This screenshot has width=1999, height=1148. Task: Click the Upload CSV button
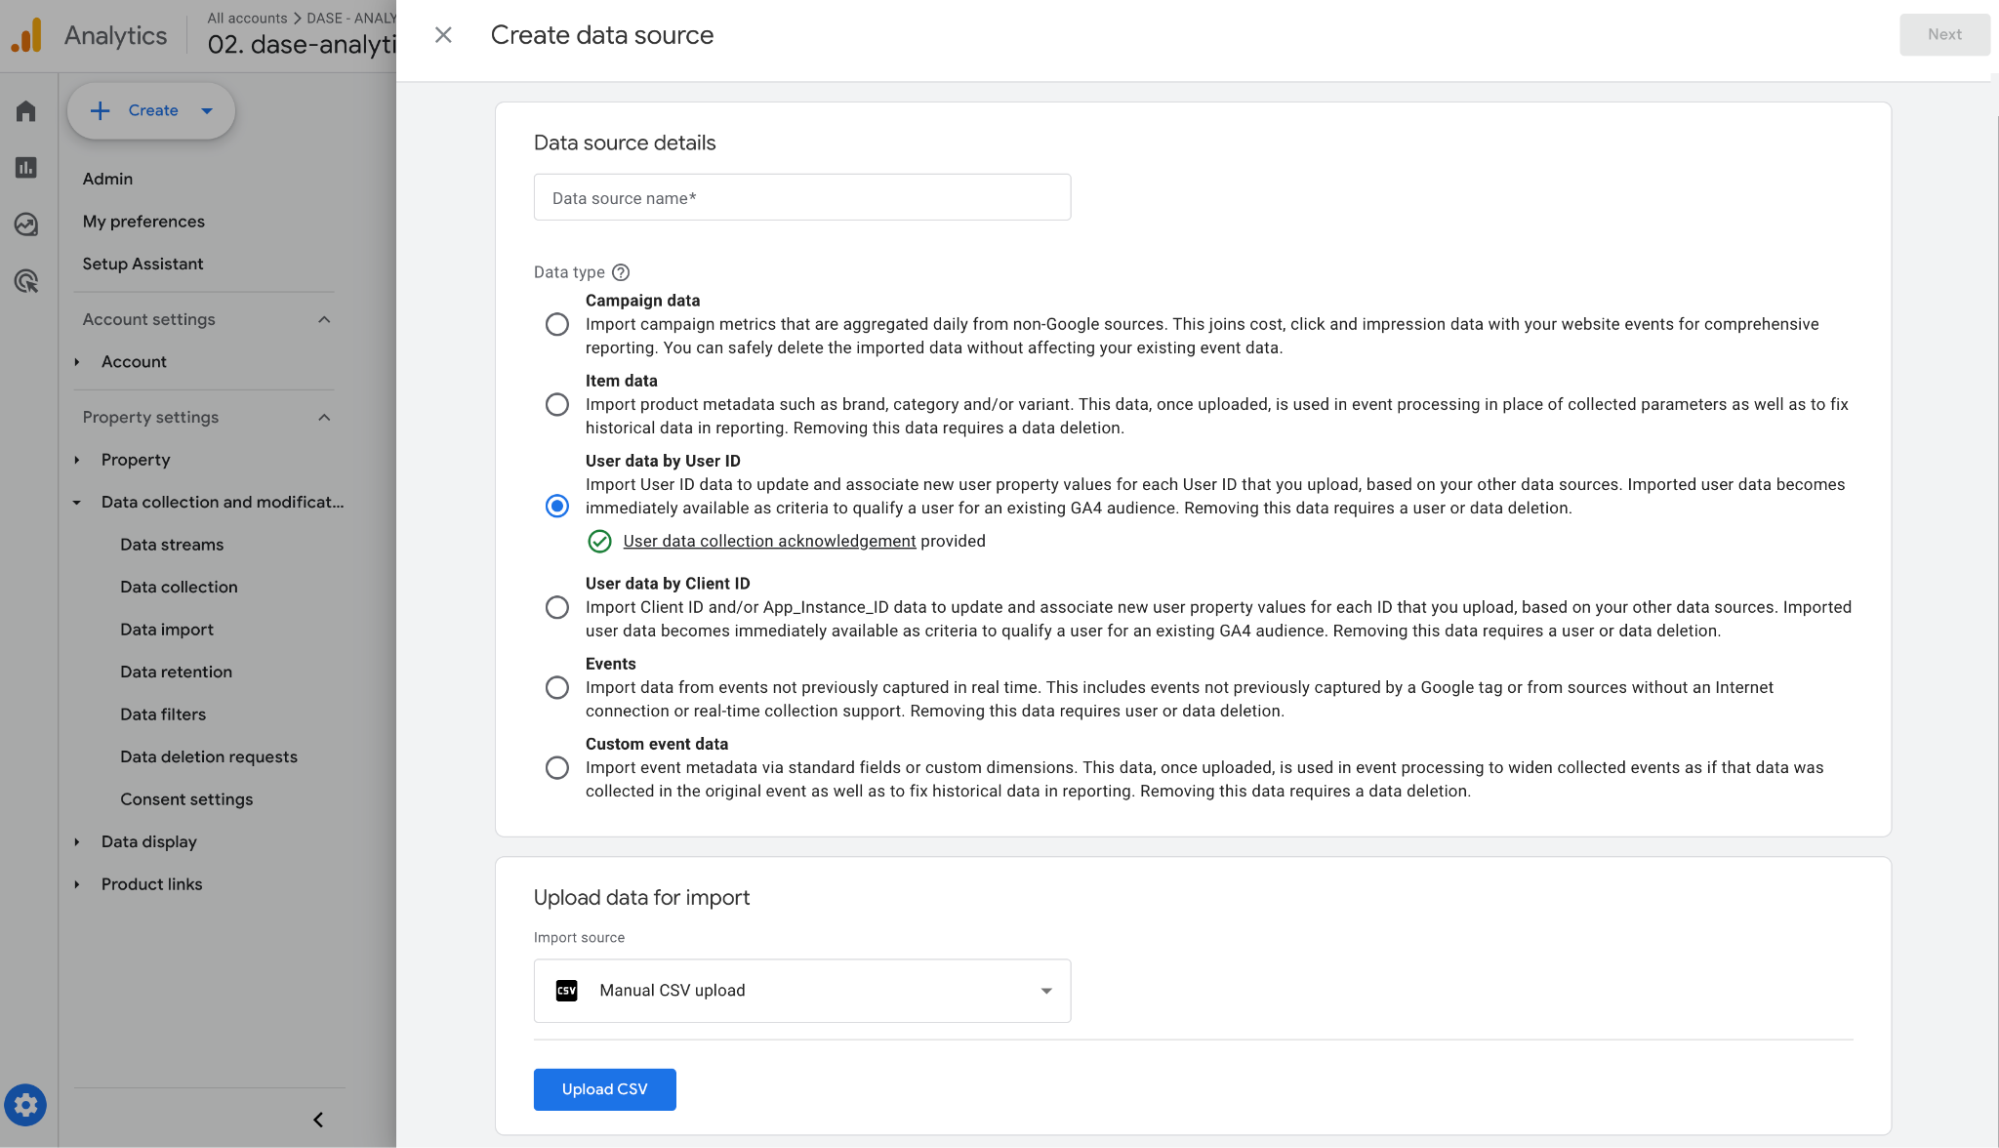click(604, 1089)
